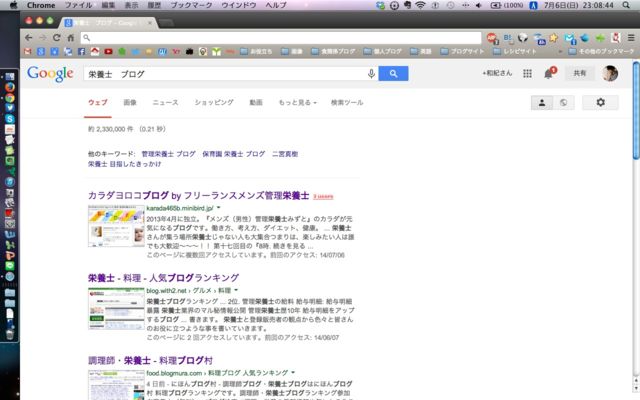Open Google notifications bell

[x=549, y=73]
